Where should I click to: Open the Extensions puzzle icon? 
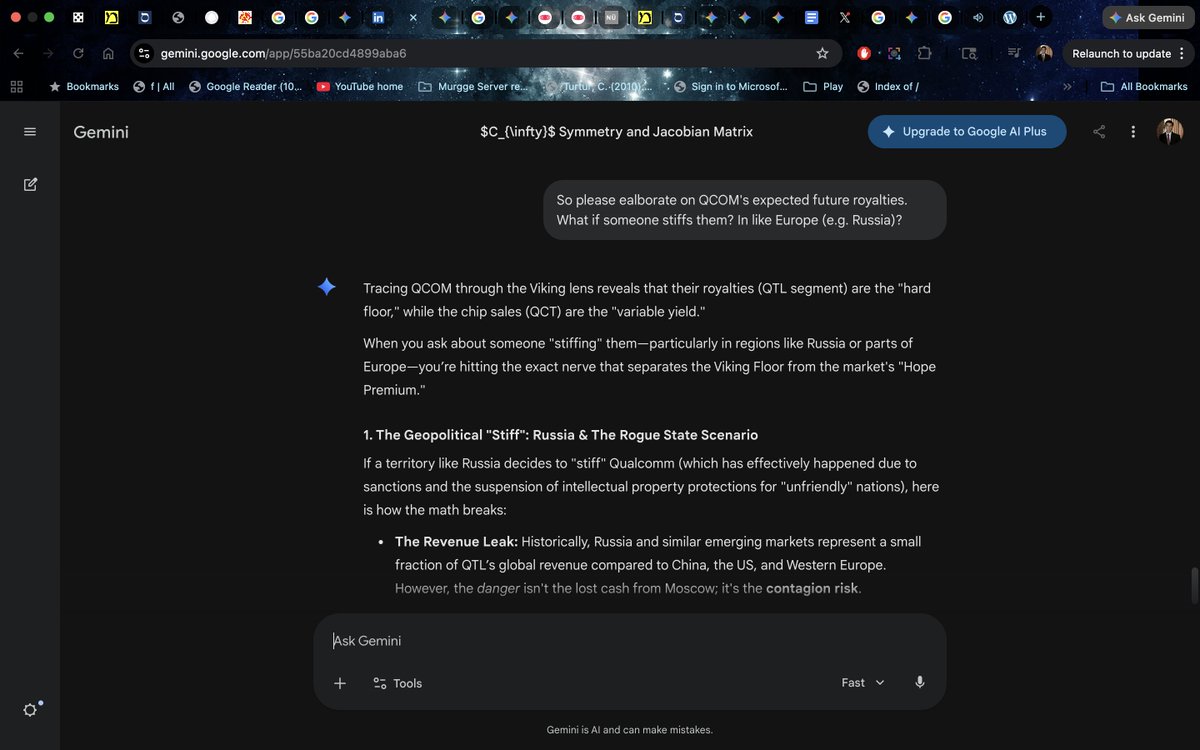924,54
